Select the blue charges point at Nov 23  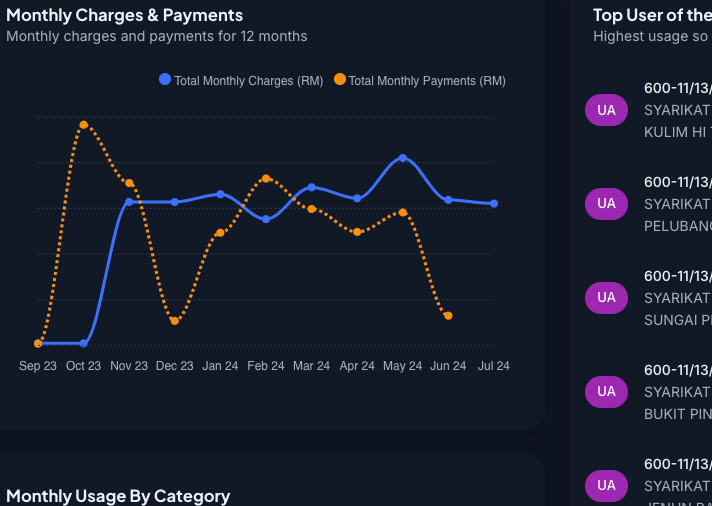tap(129, 202)
